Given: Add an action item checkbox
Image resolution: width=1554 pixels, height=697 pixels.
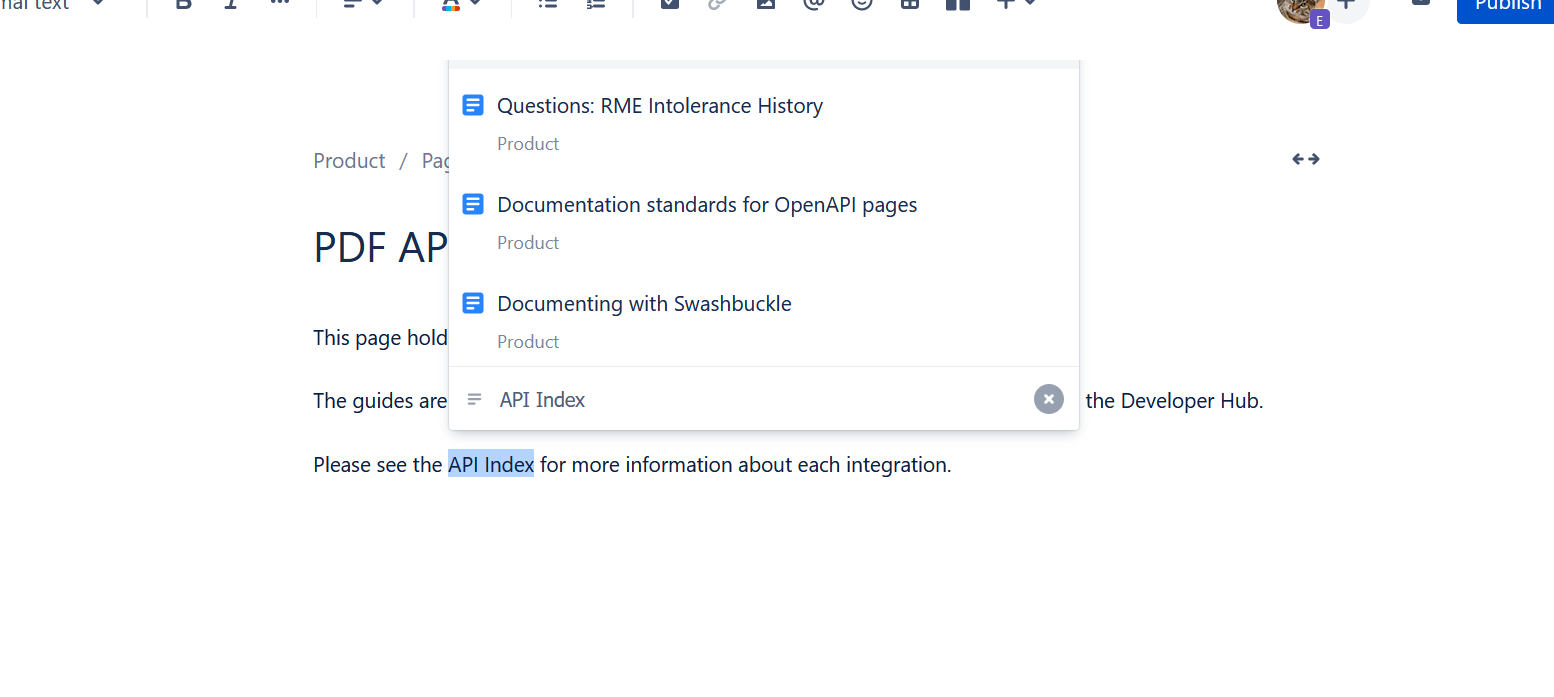Looking at the screenshot, I should click(669, 4).
